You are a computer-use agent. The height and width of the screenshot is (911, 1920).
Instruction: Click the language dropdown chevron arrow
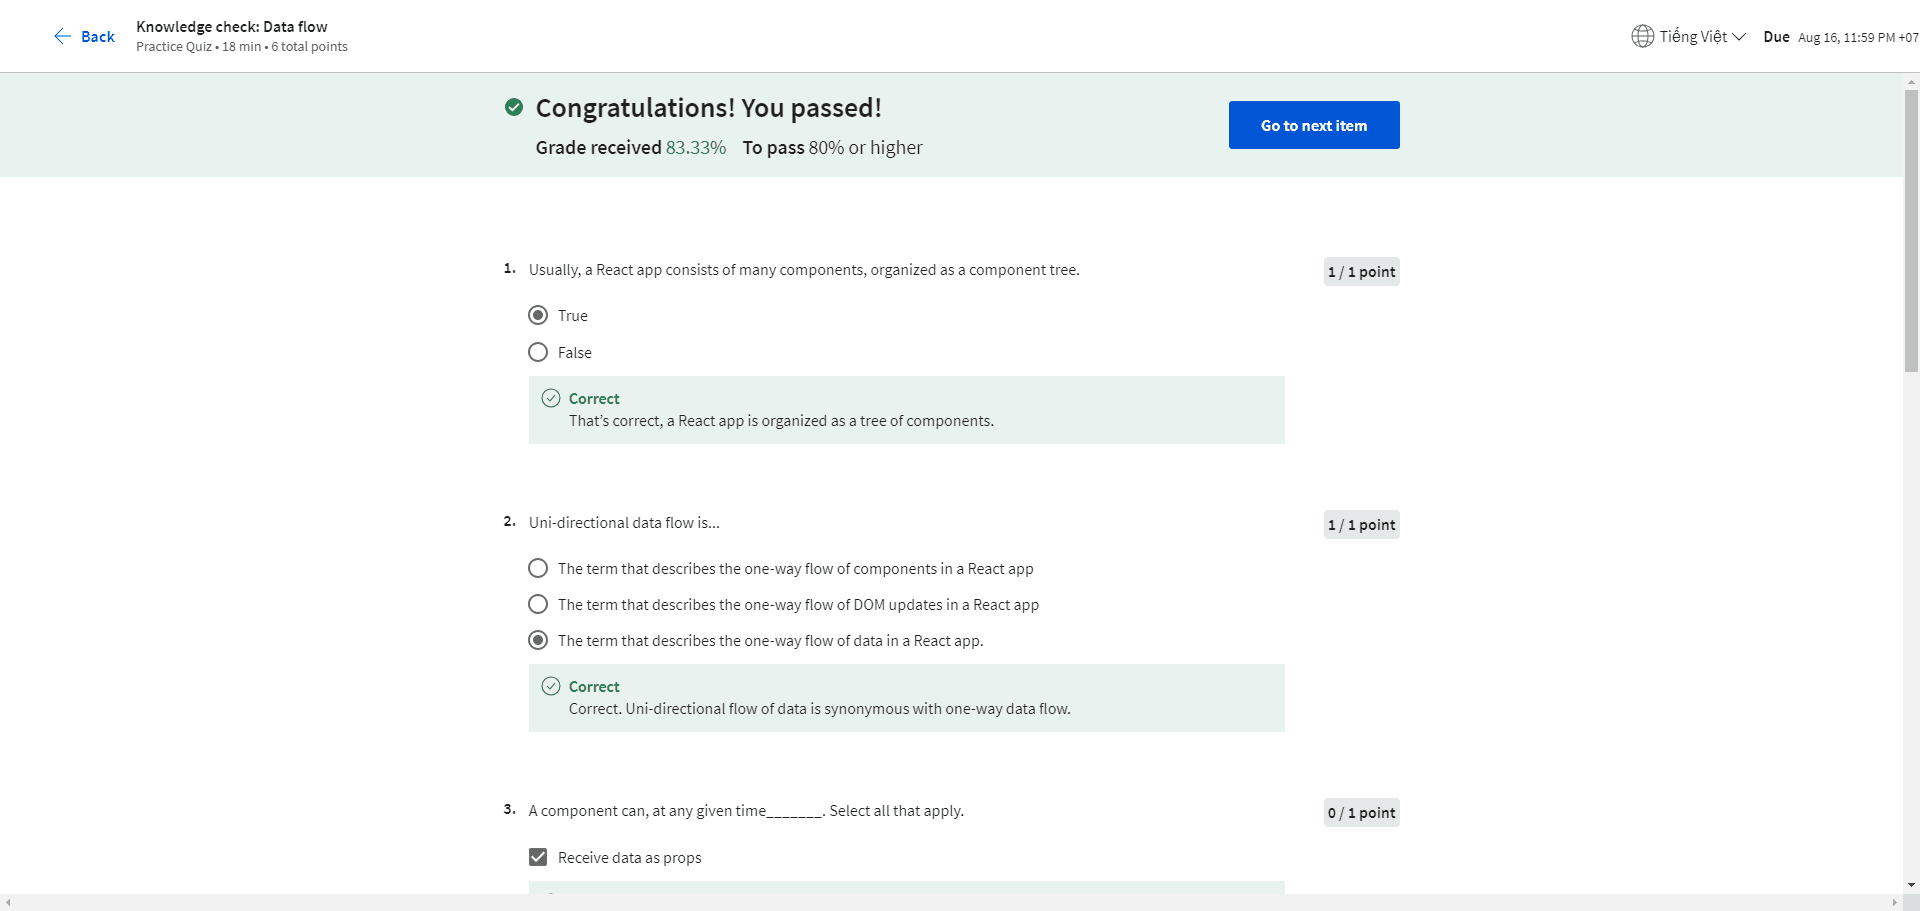point(1739,37)
